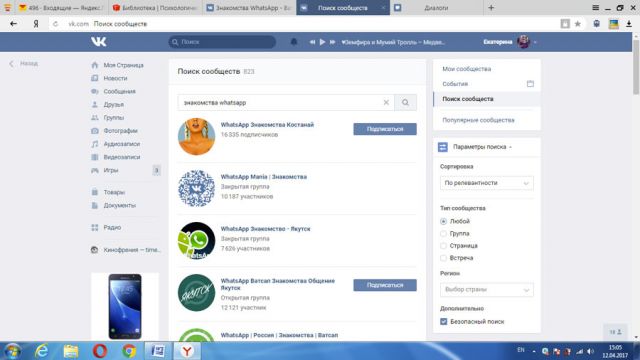Go back using browser back arrow
This screenshot has width=640, height=360.
tap(13, 24)
